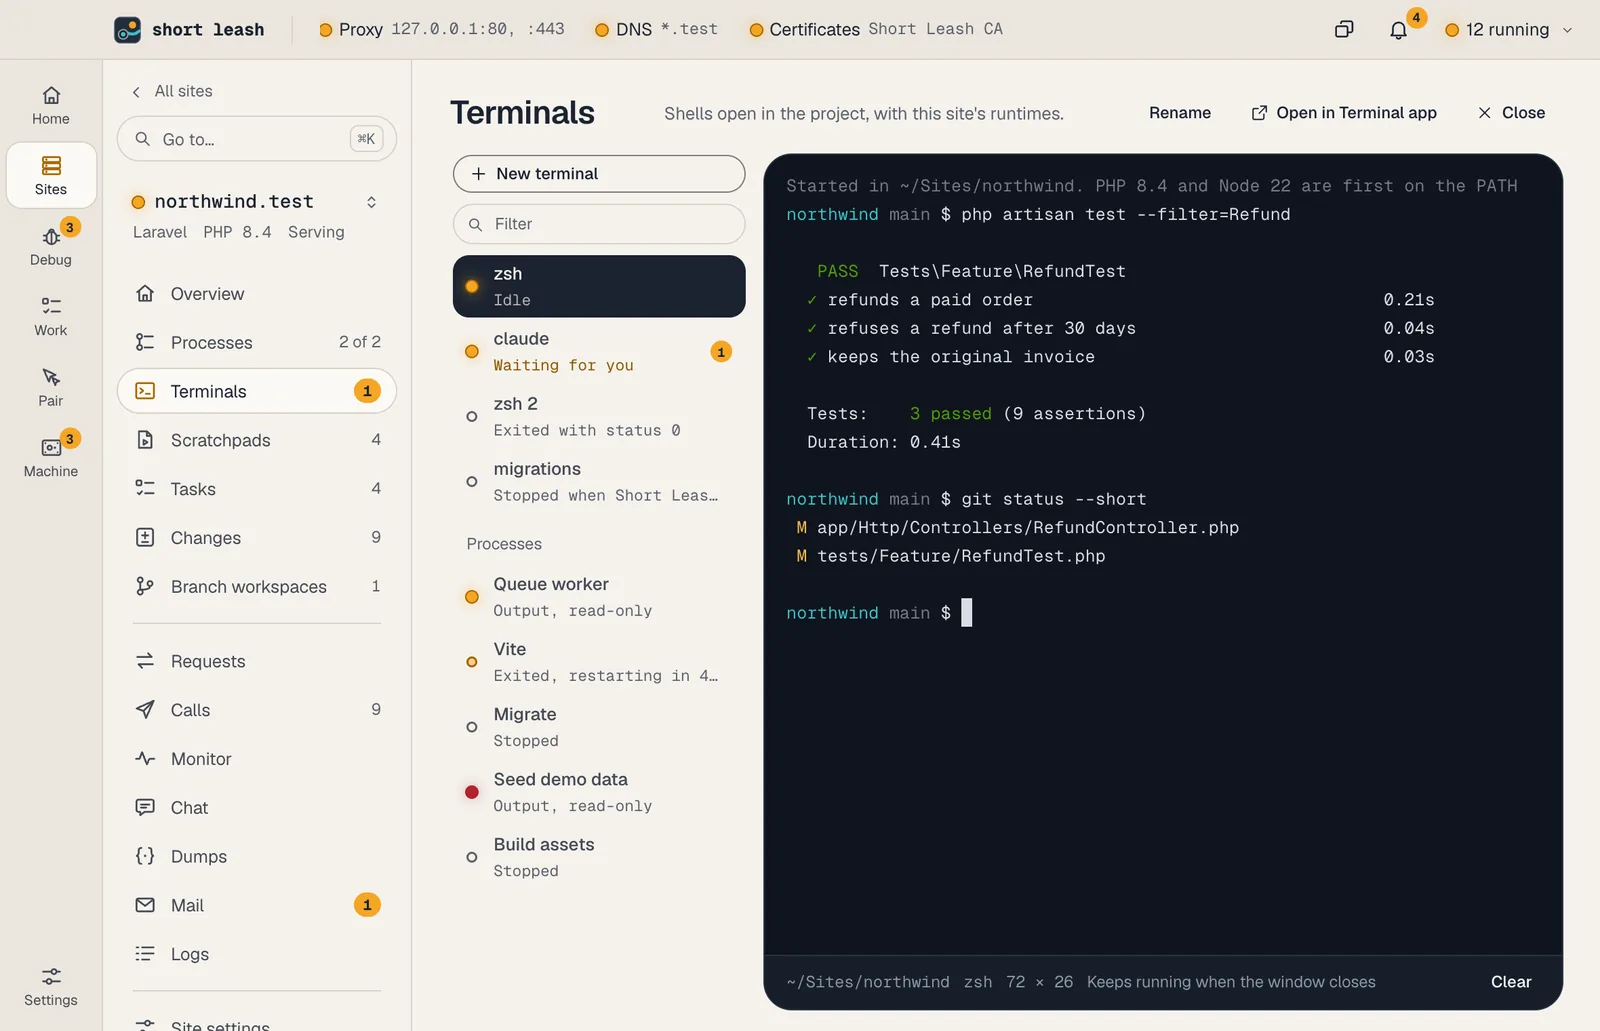Viewport: 1600px width, 1031px height.
Task: Click the windows overview icon in top bar
Action: tap(1344, 30)
